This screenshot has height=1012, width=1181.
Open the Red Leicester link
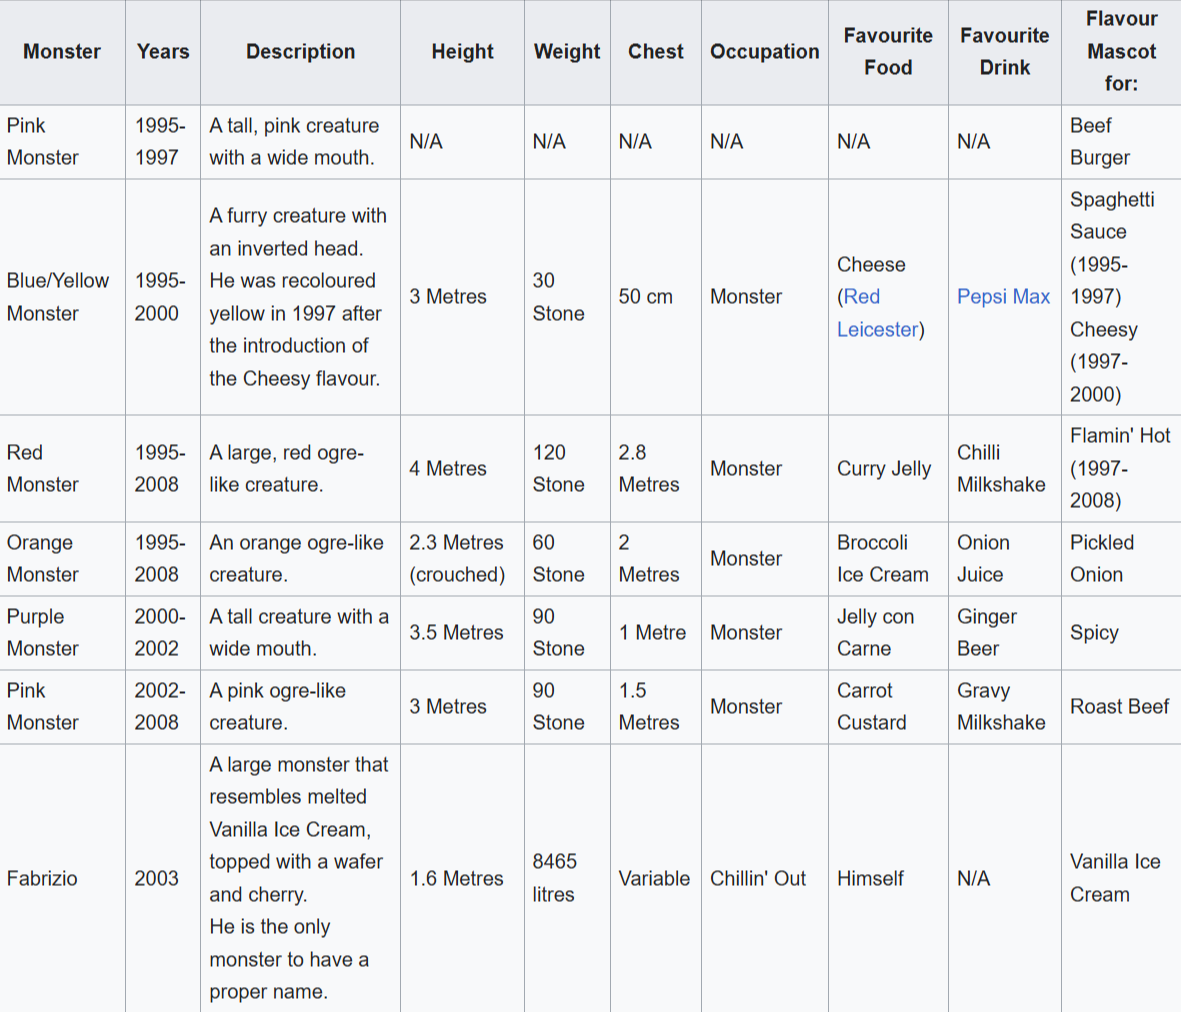[880, 312]
